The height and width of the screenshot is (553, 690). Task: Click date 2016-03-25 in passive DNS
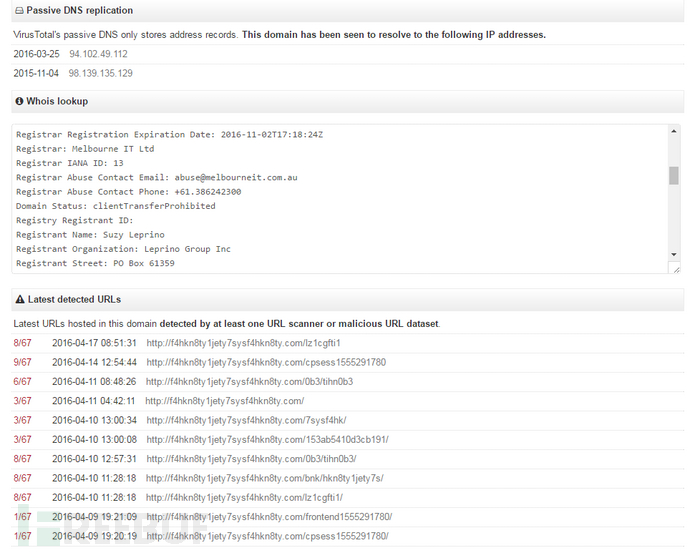click(x=36, y=54)
